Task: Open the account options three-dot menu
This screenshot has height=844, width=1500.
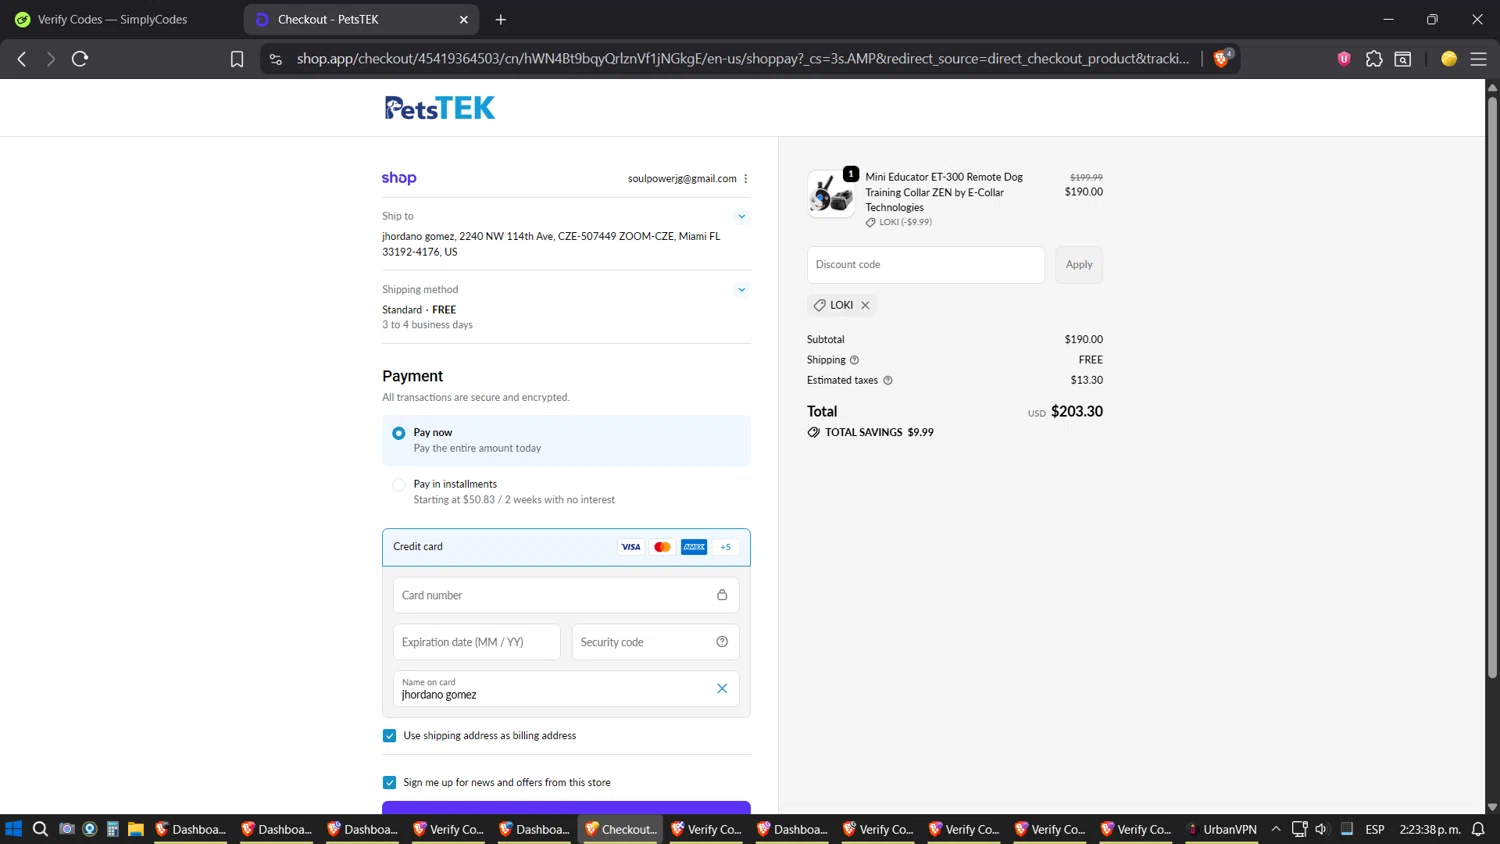Action: pyautogui.click(x=746, y=179)
